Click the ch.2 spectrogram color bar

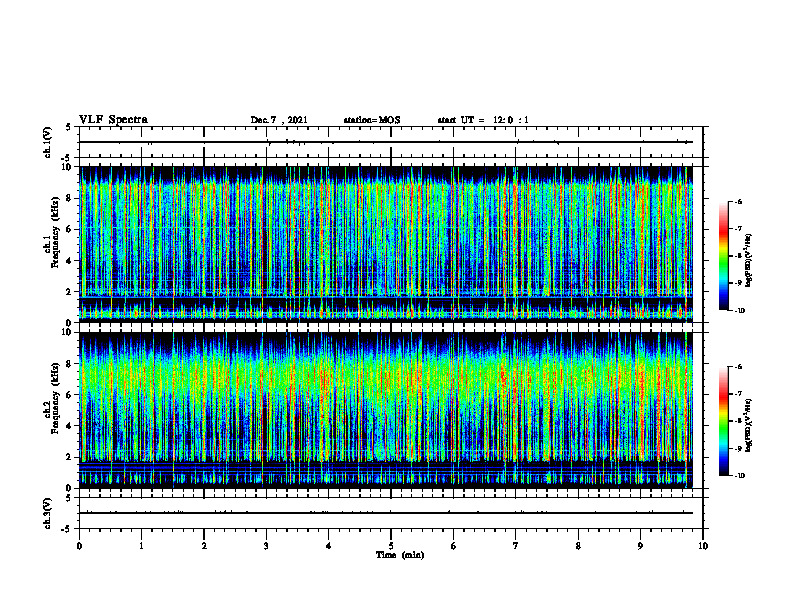pyautogui.click(x=723, y=421)
